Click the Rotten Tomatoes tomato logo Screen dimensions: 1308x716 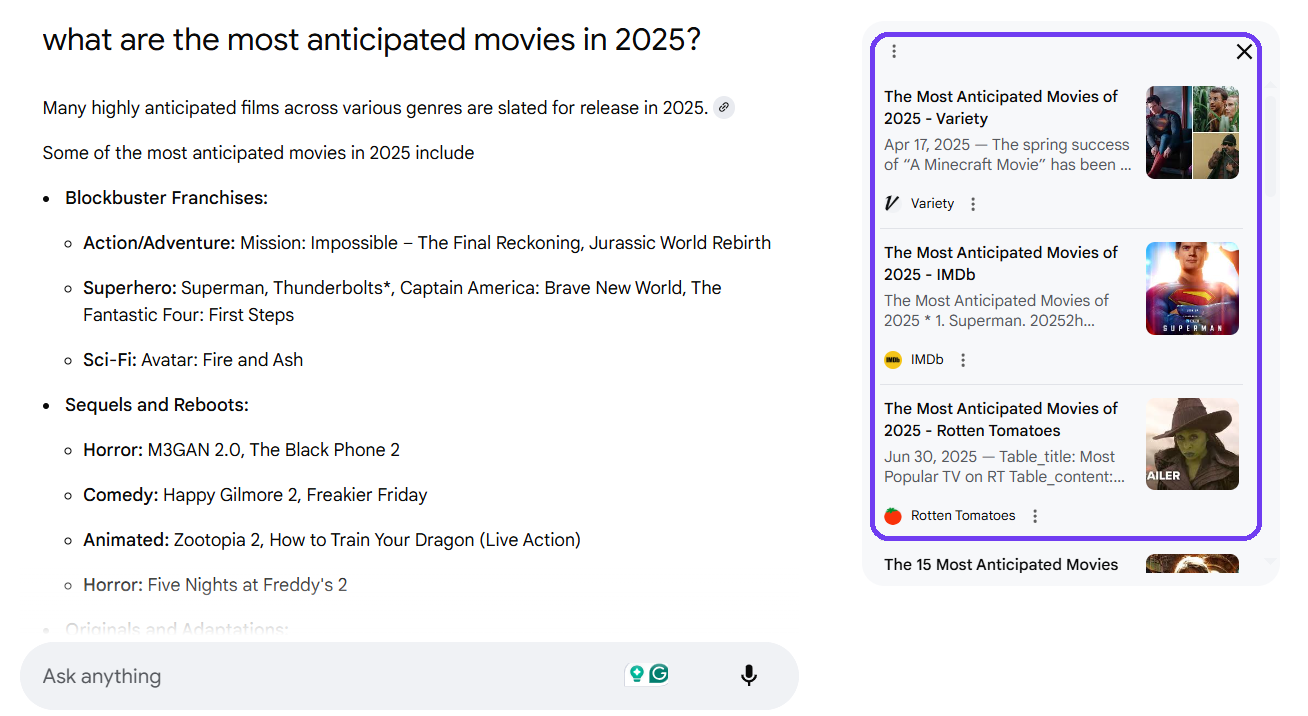click(893, 516)
